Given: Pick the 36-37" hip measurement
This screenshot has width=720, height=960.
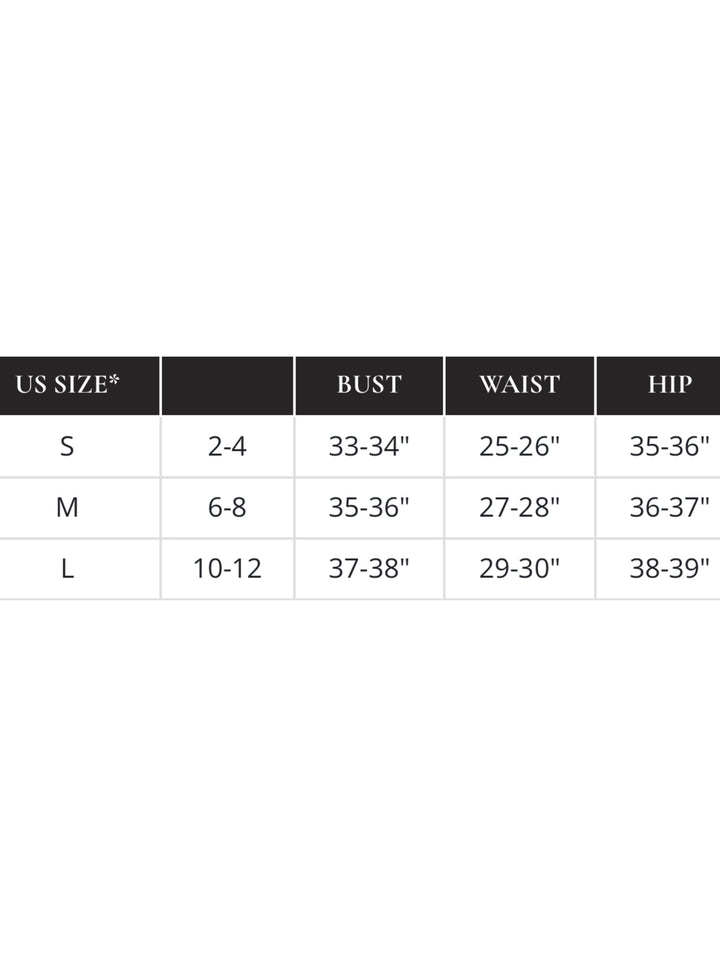Looking at the screenshot, I should point(669,508).
